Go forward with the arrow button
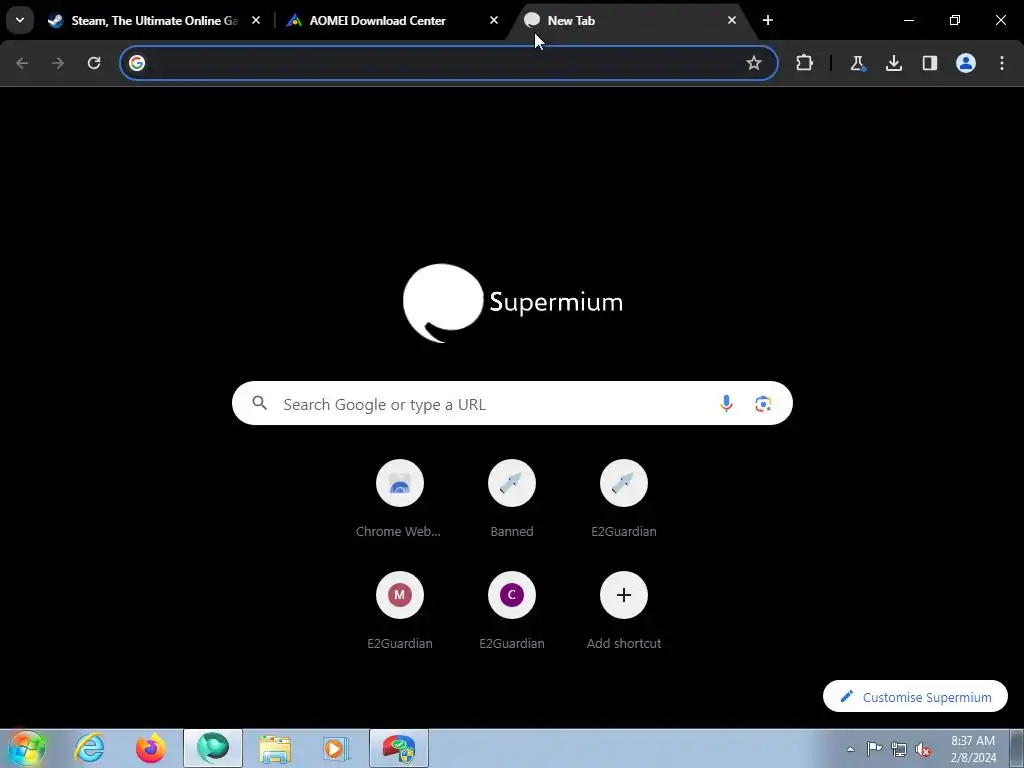1024x768 pixels. [58, 63]
